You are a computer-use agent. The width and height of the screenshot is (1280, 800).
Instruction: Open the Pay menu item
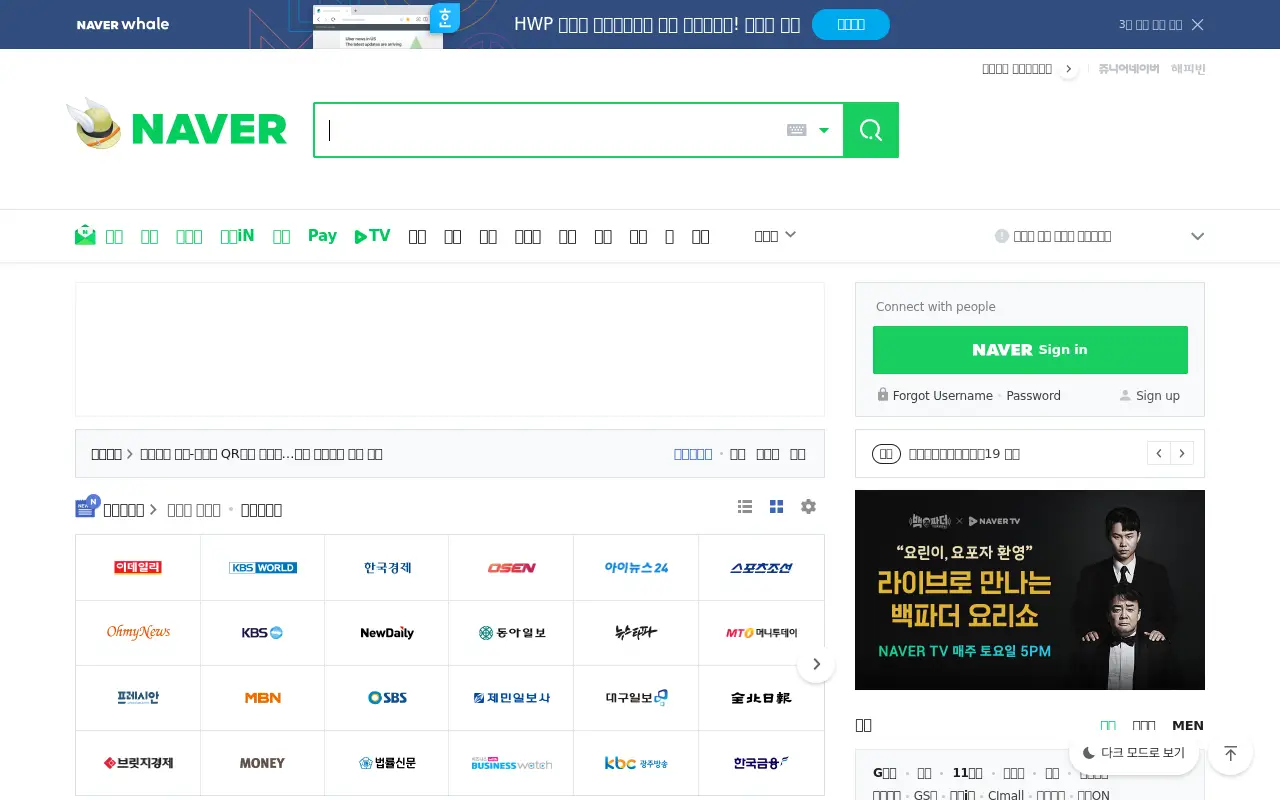pos(322,236)
